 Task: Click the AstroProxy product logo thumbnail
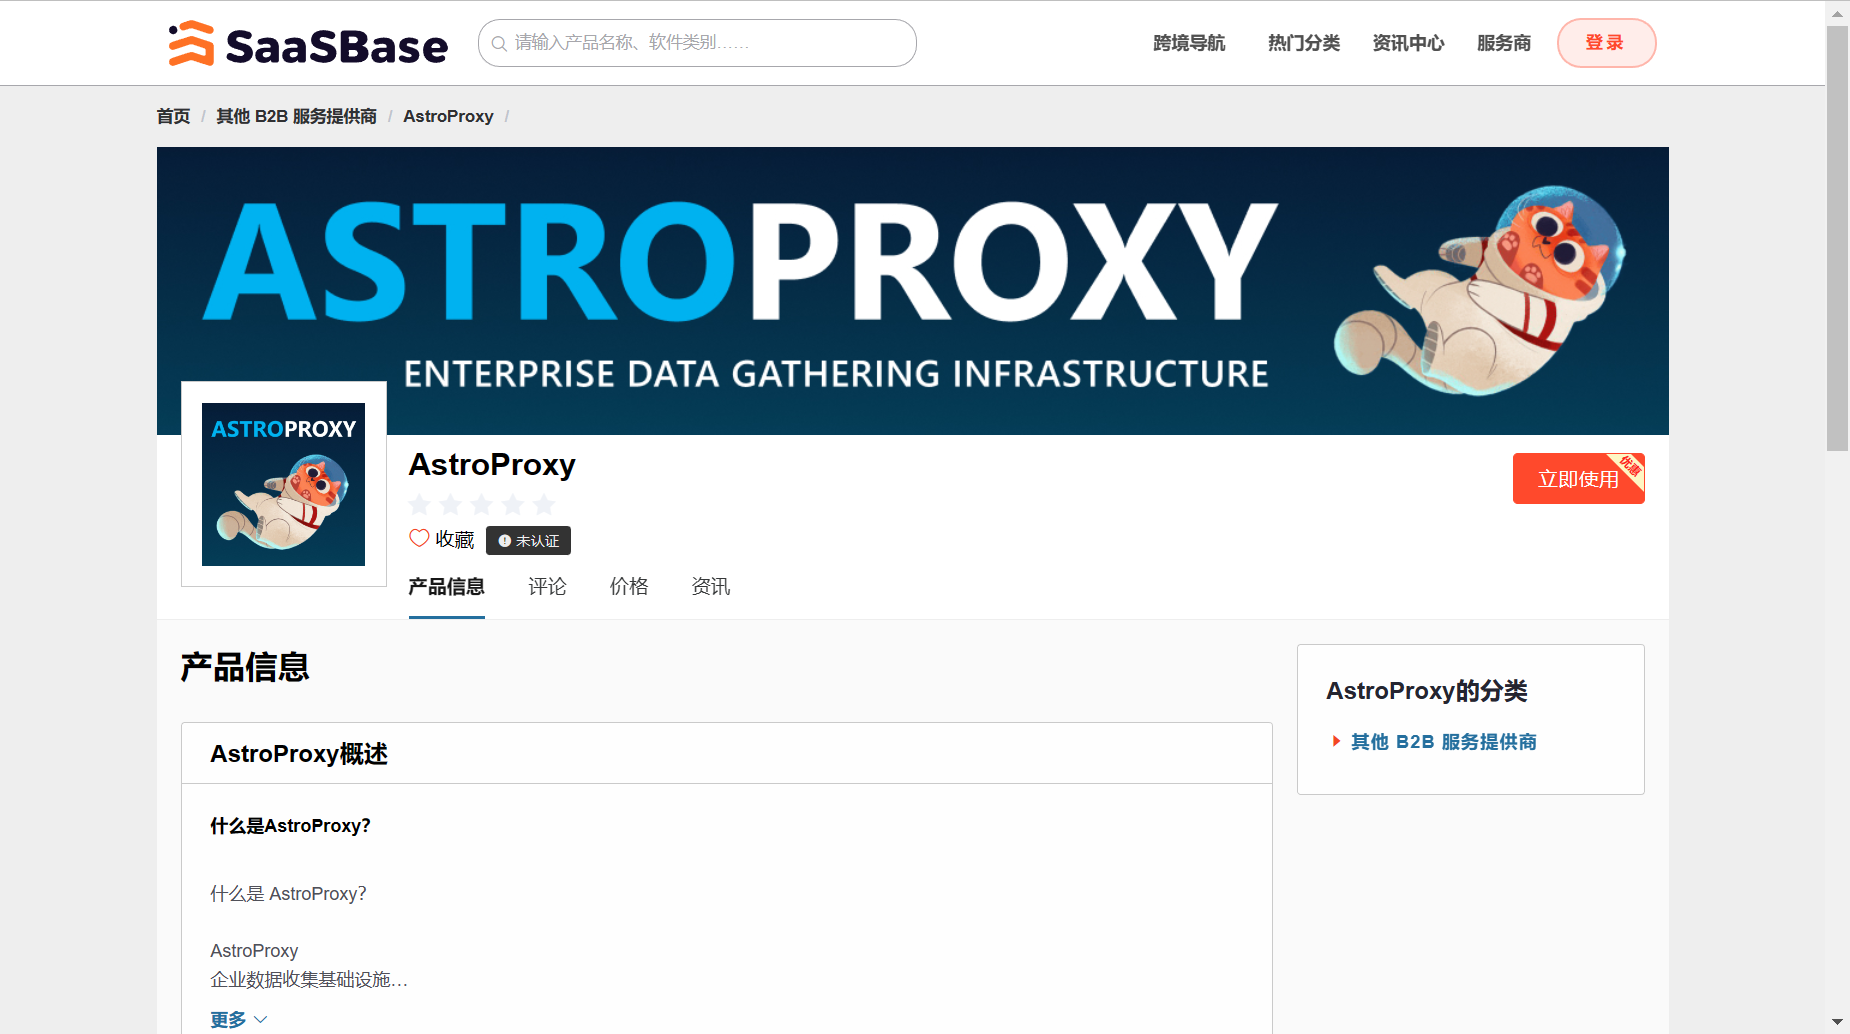pos(284,484)
